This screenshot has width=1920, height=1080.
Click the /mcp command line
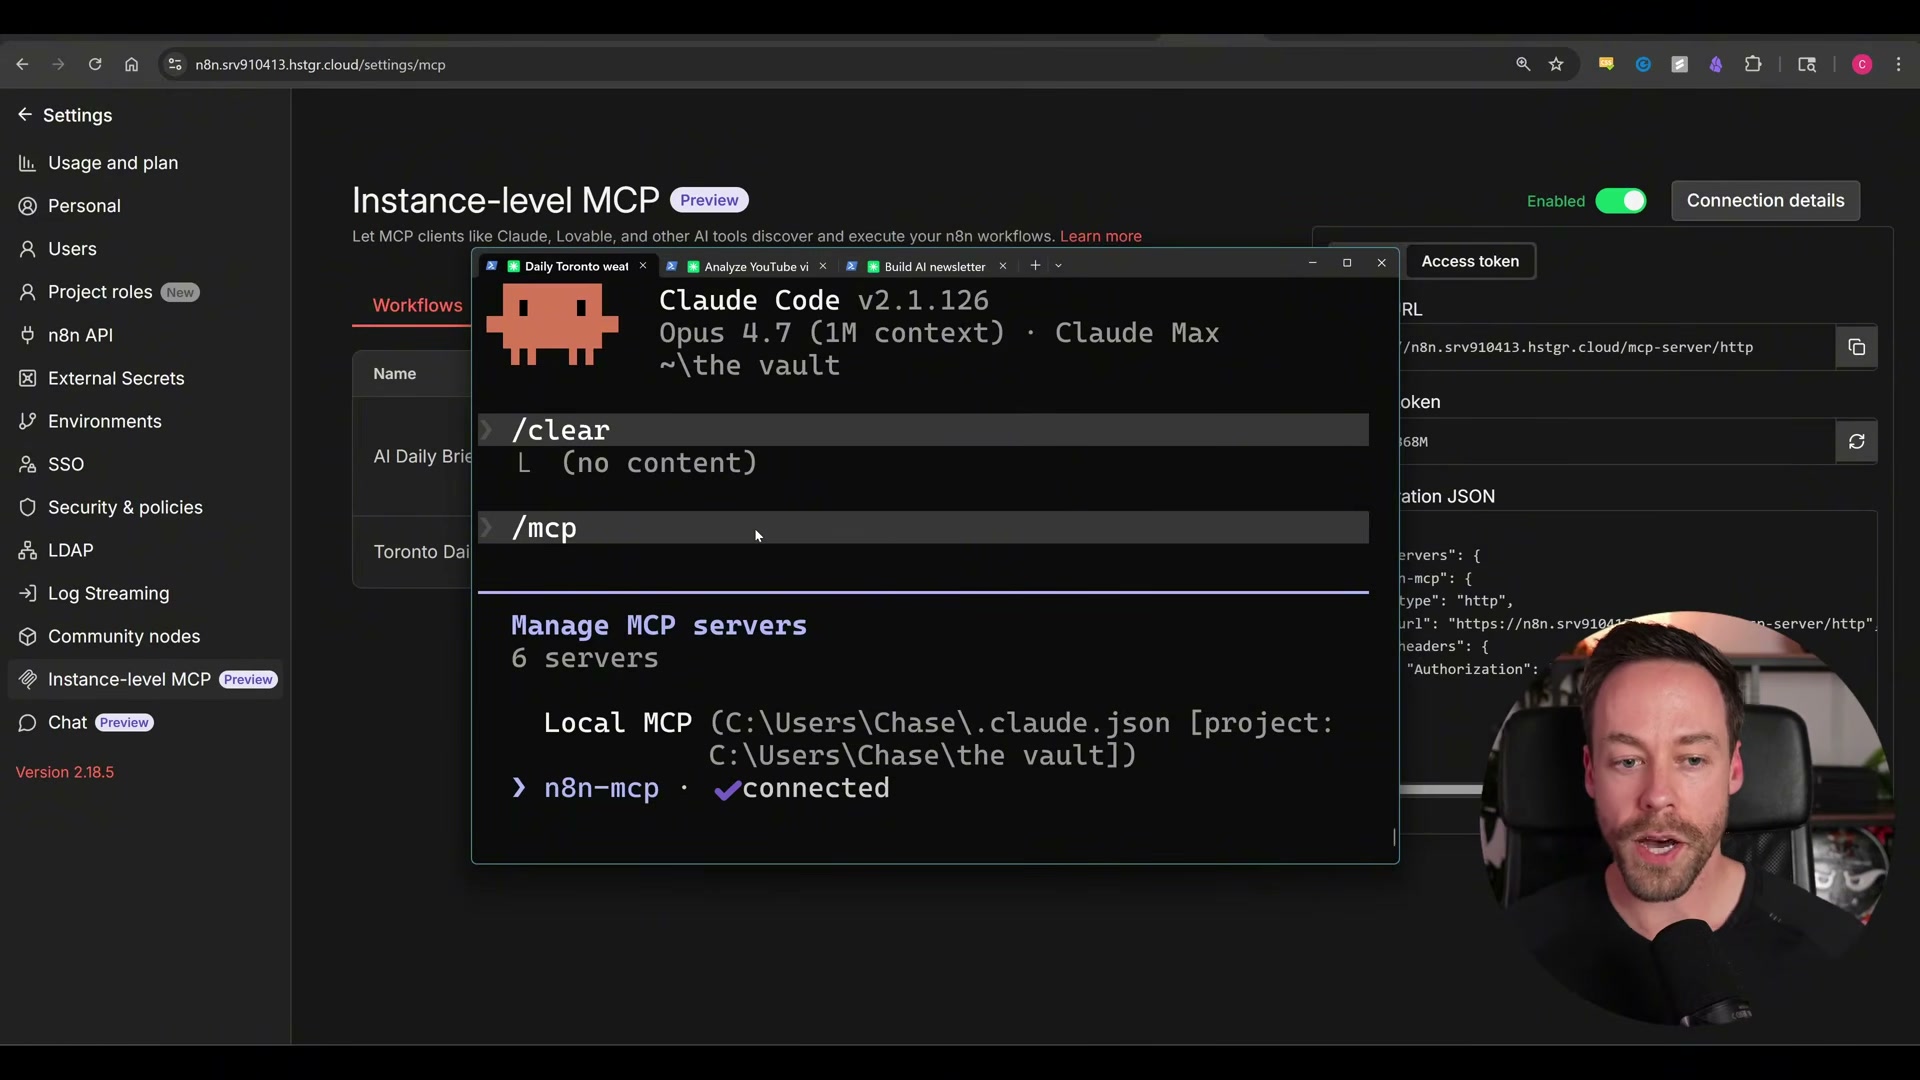coord(923,528)
